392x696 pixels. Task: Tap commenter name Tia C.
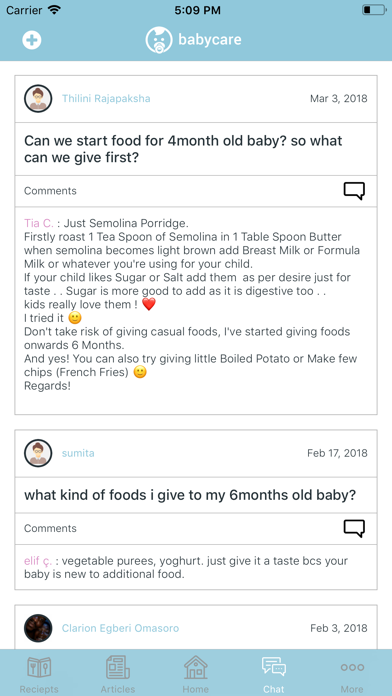tap(39, 223)
